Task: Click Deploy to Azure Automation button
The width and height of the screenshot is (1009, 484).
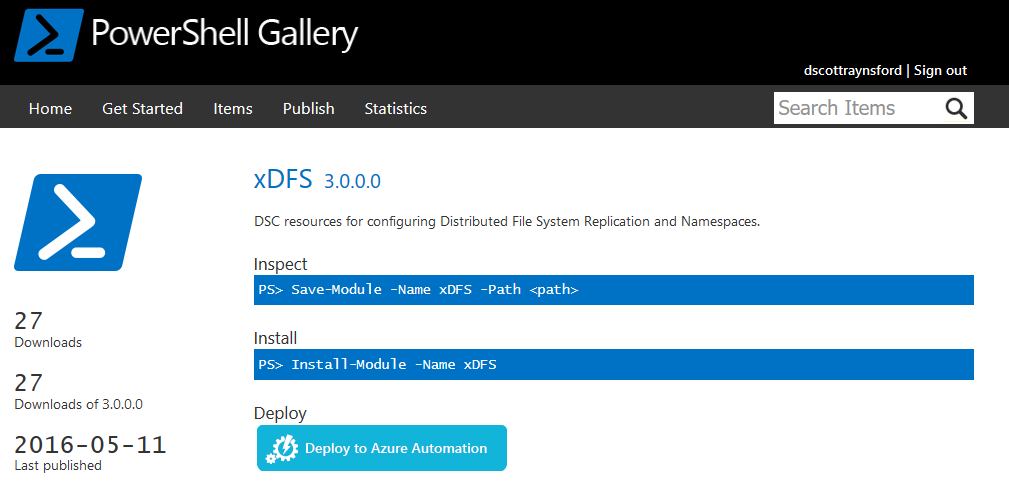Action: [382, 448]
